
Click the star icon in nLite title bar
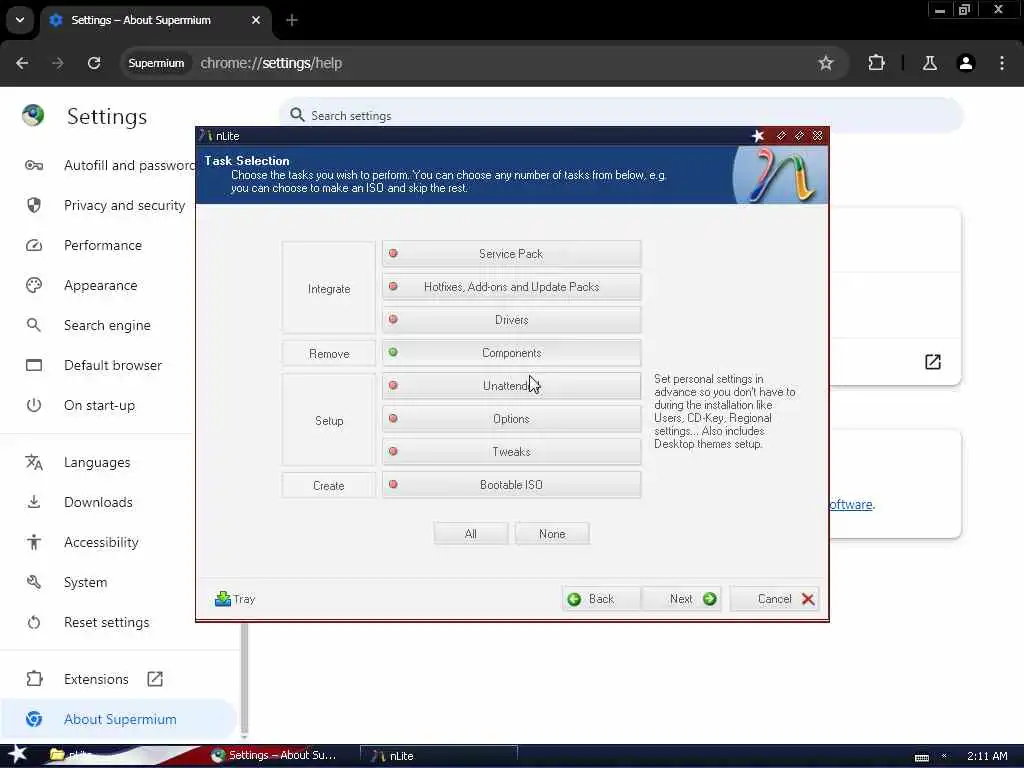[x=758, y=136]
